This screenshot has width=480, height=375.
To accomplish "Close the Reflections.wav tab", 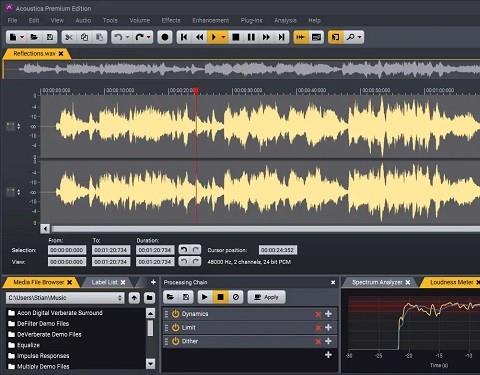I will 61,53.
